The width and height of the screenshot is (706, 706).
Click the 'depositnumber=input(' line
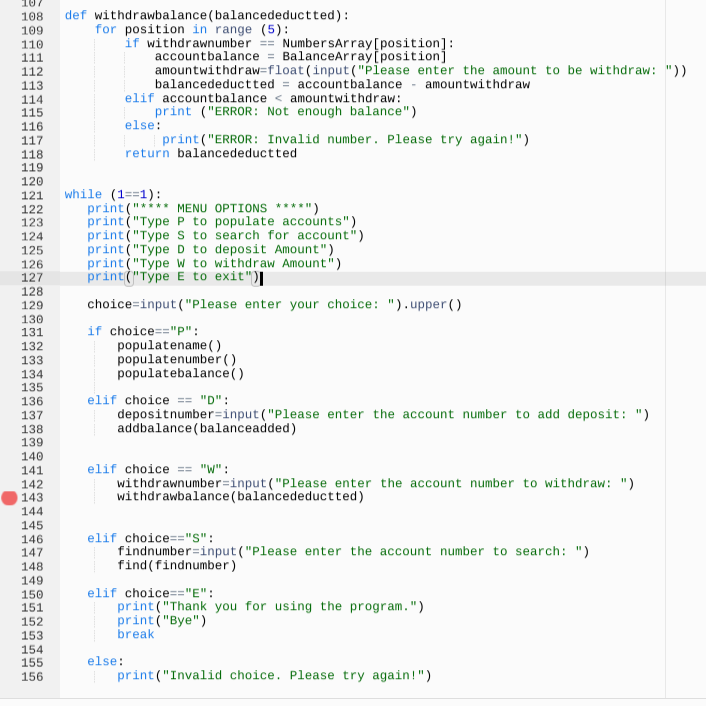[383, 414]
